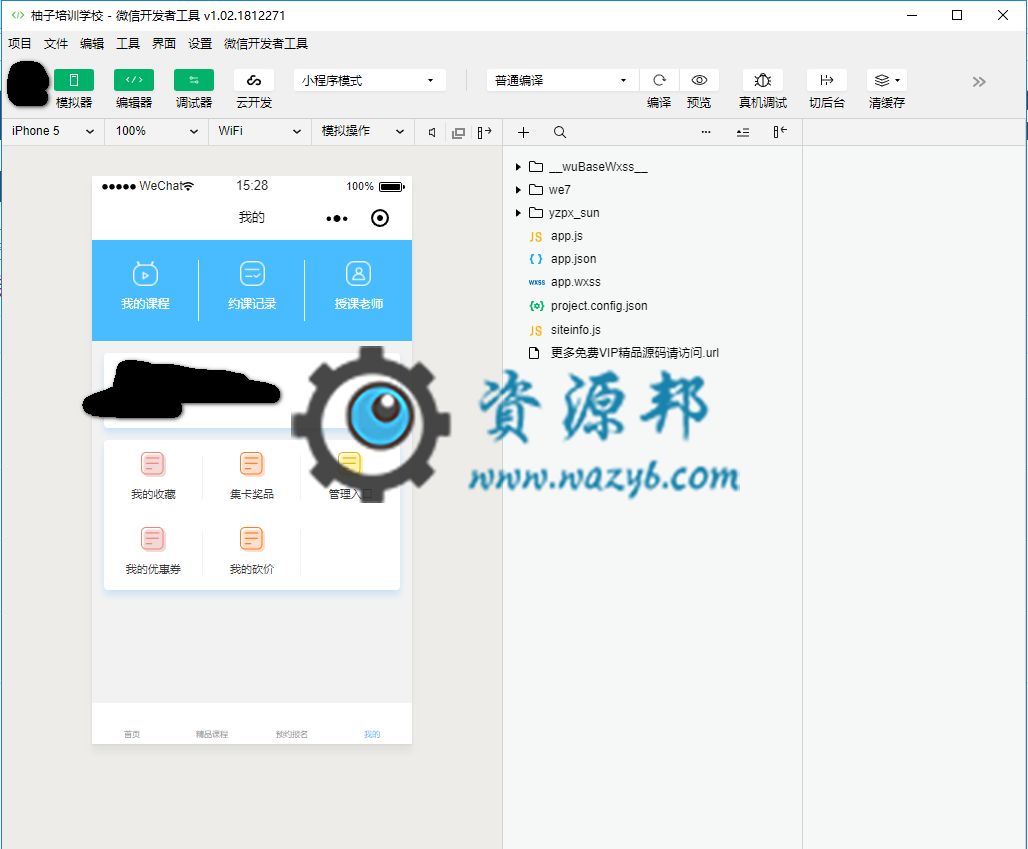The width and height of the screenshot is (1028, 849).
Task: Open the WiFi network dropdown
Action: [260, 131]
